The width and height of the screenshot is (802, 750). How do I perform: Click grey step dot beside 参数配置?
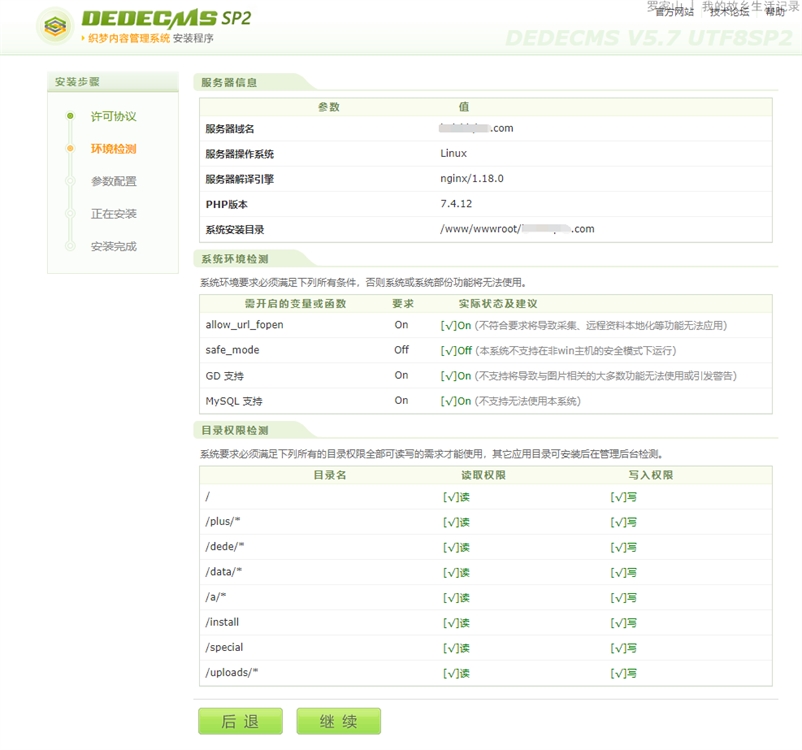point(70,181)
